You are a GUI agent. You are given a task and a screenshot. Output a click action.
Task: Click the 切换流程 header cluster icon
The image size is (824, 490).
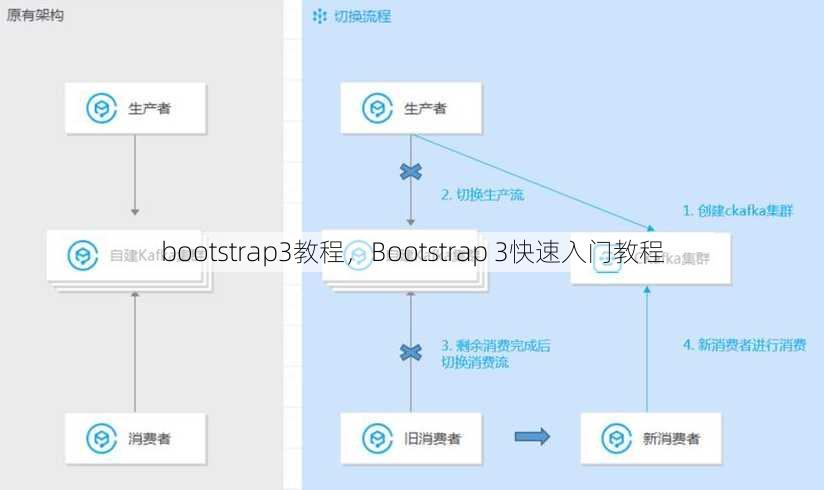320,16
